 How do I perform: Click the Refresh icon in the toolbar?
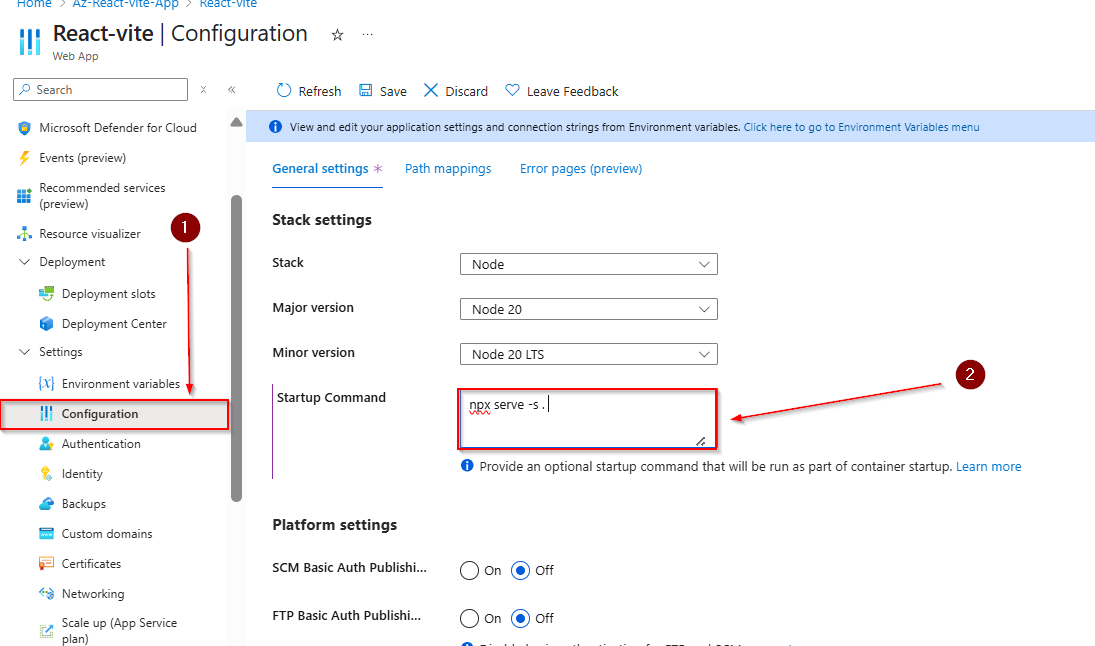[284, 91]
